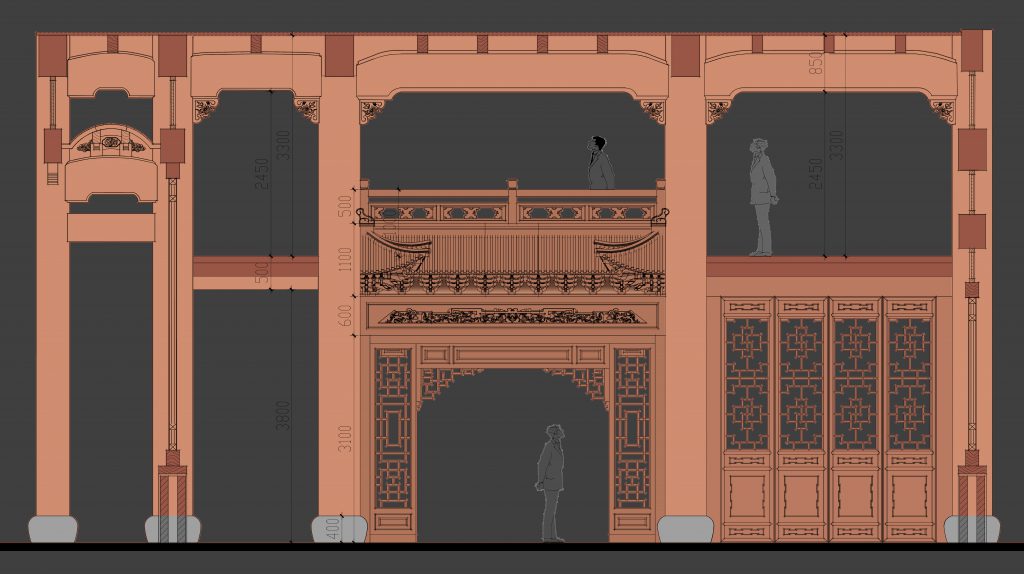This screenshot has width=1024, height=574.
Task: Select the carved frieze panel above the archway
Action: (x=512, y=316)
